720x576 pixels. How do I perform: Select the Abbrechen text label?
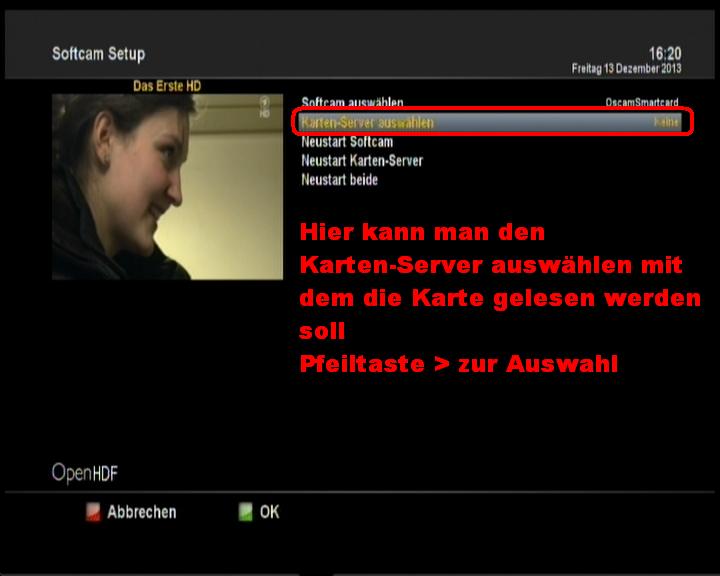pyautogui.click(x=141, y=512)
